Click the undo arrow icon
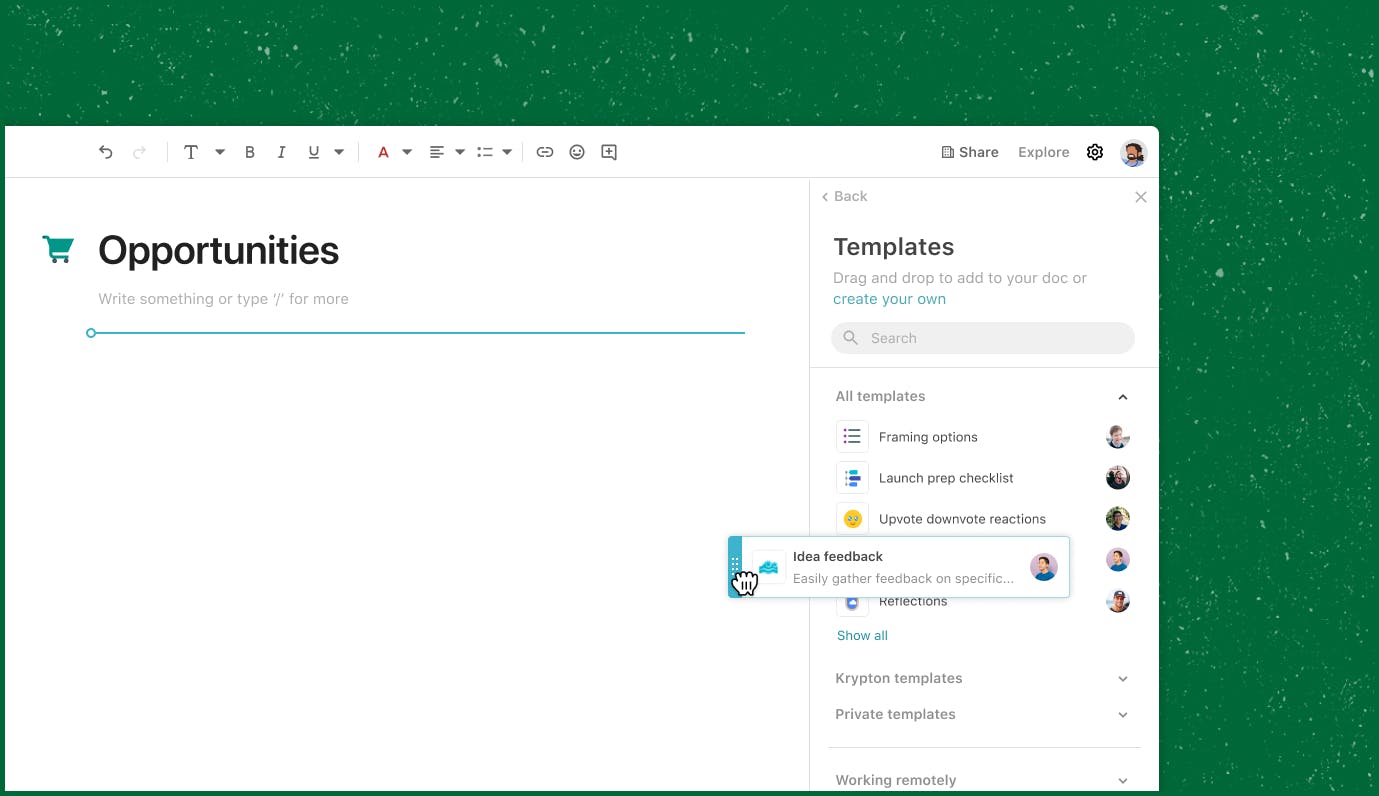The image size is (1379, 796). (x=106, y=152)
